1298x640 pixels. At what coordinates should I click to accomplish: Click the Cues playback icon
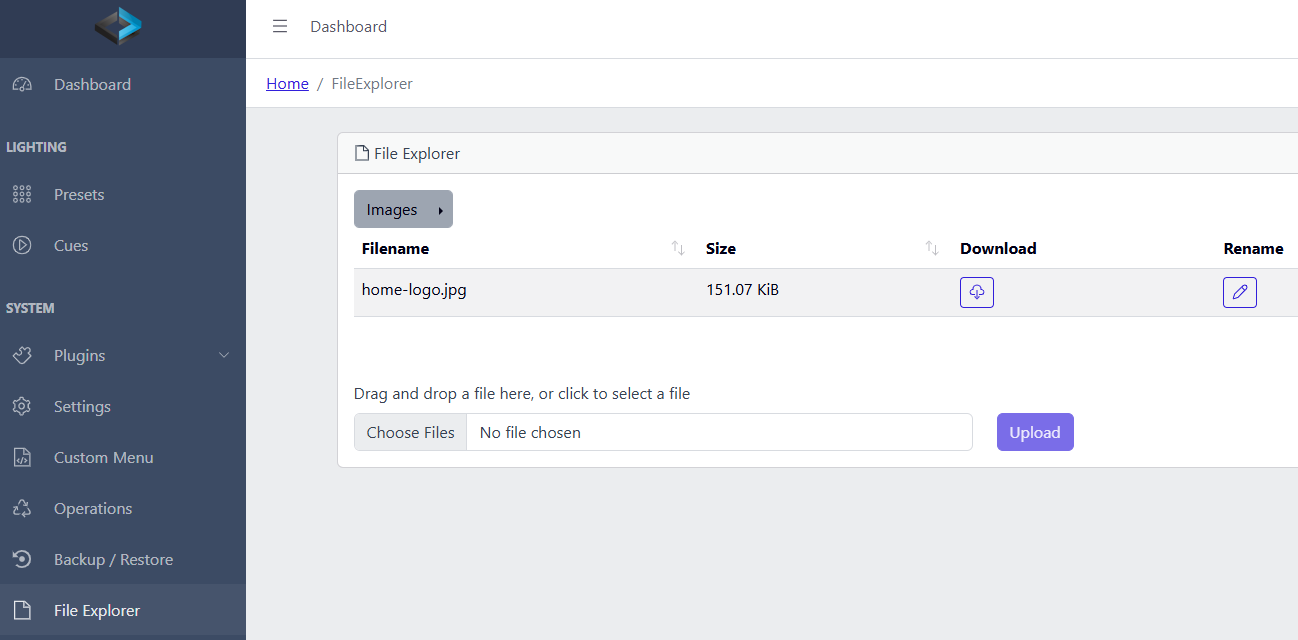pos(22,245)
